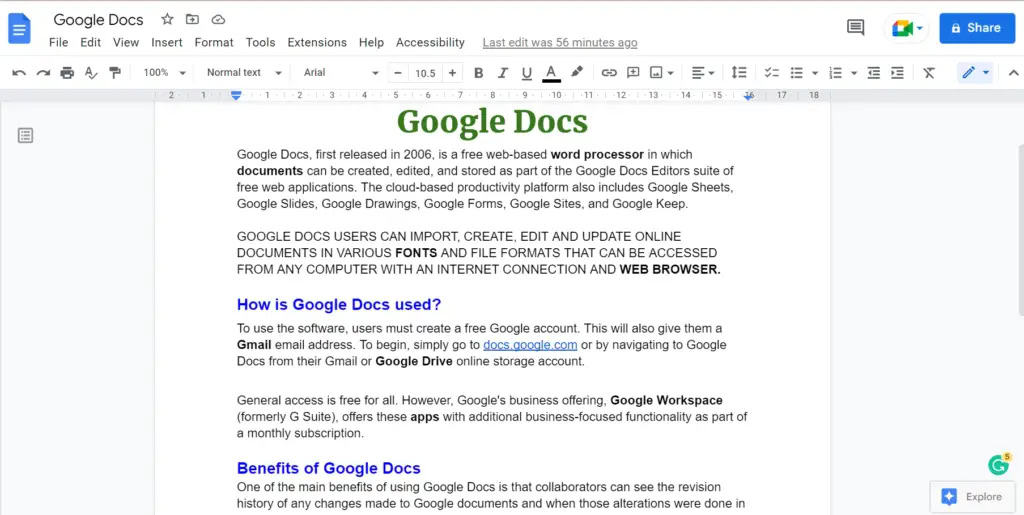Open the text color picker
This screenshot has height=515, width=1024.
[551, 72]
